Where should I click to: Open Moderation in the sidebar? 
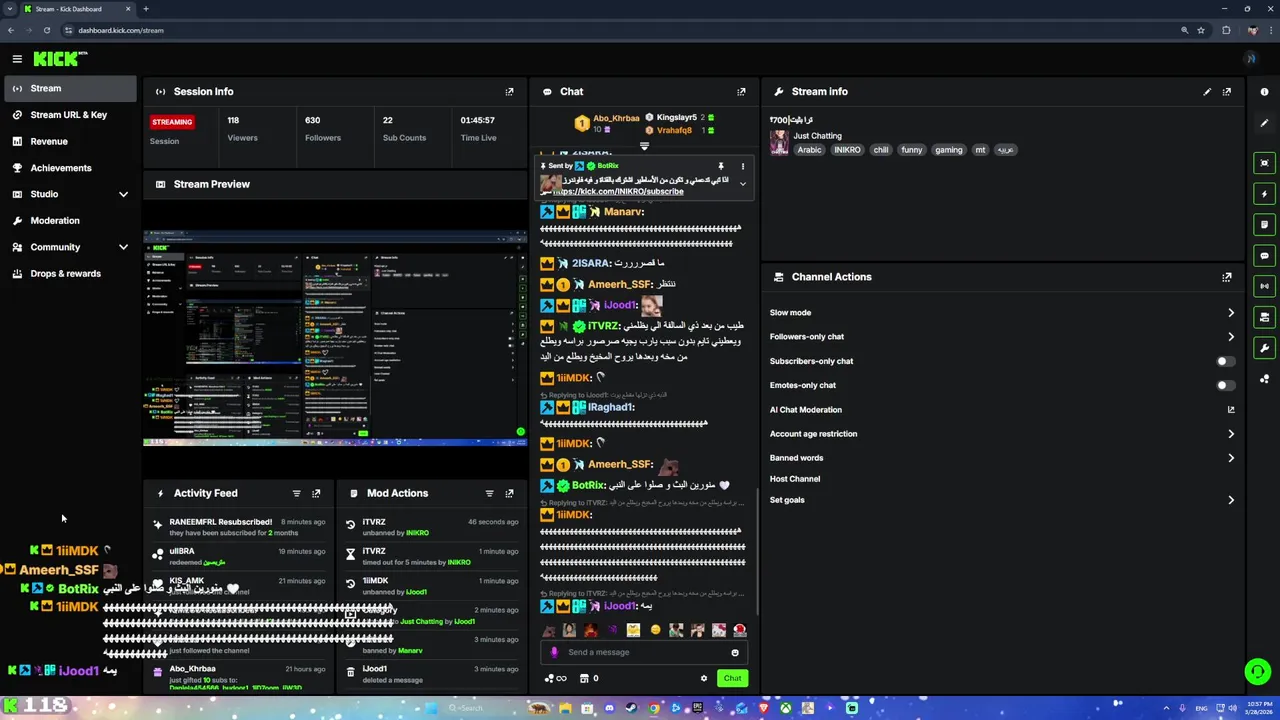coord(54,221)
